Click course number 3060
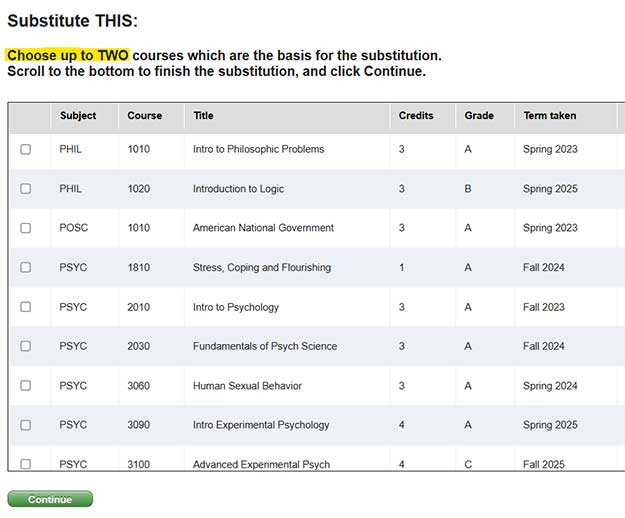 tap(139, 386)
